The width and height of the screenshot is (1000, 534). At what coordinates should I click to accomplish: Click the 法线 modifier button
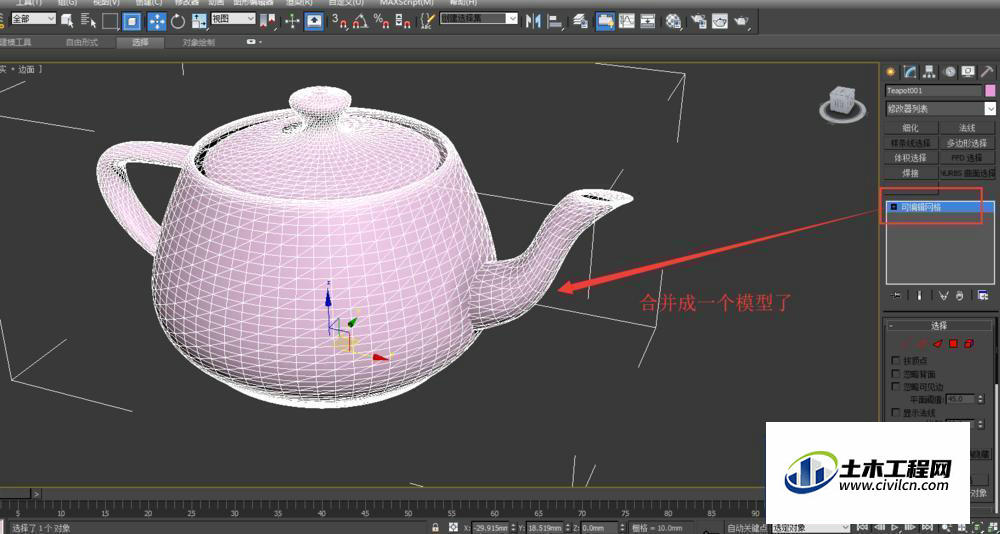coord(967,128)
